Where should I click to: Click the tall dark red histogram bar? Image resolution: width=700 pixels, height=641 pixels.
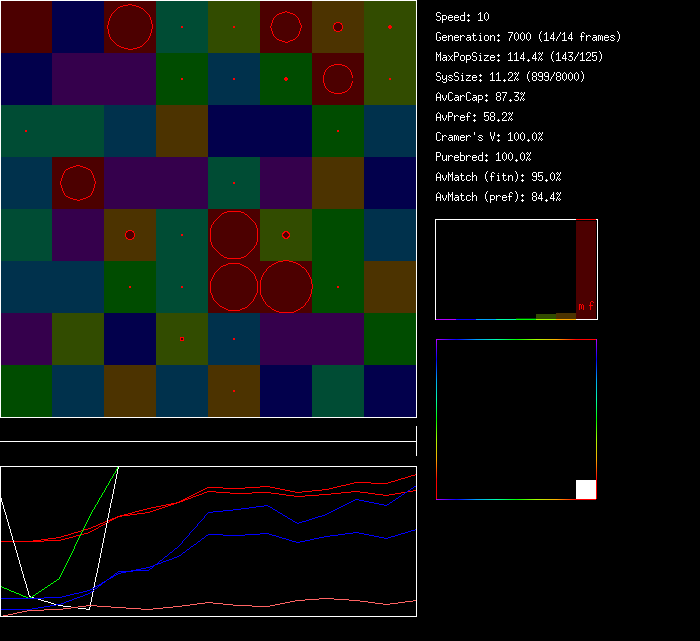pyautogui.click(x=586, y=262)
